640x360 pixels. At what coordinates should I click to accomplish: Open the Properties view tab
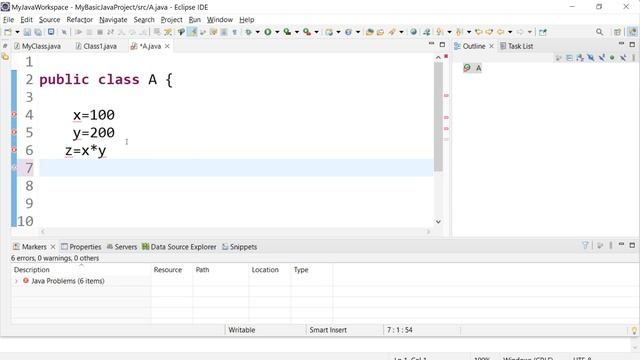(81, 247)
